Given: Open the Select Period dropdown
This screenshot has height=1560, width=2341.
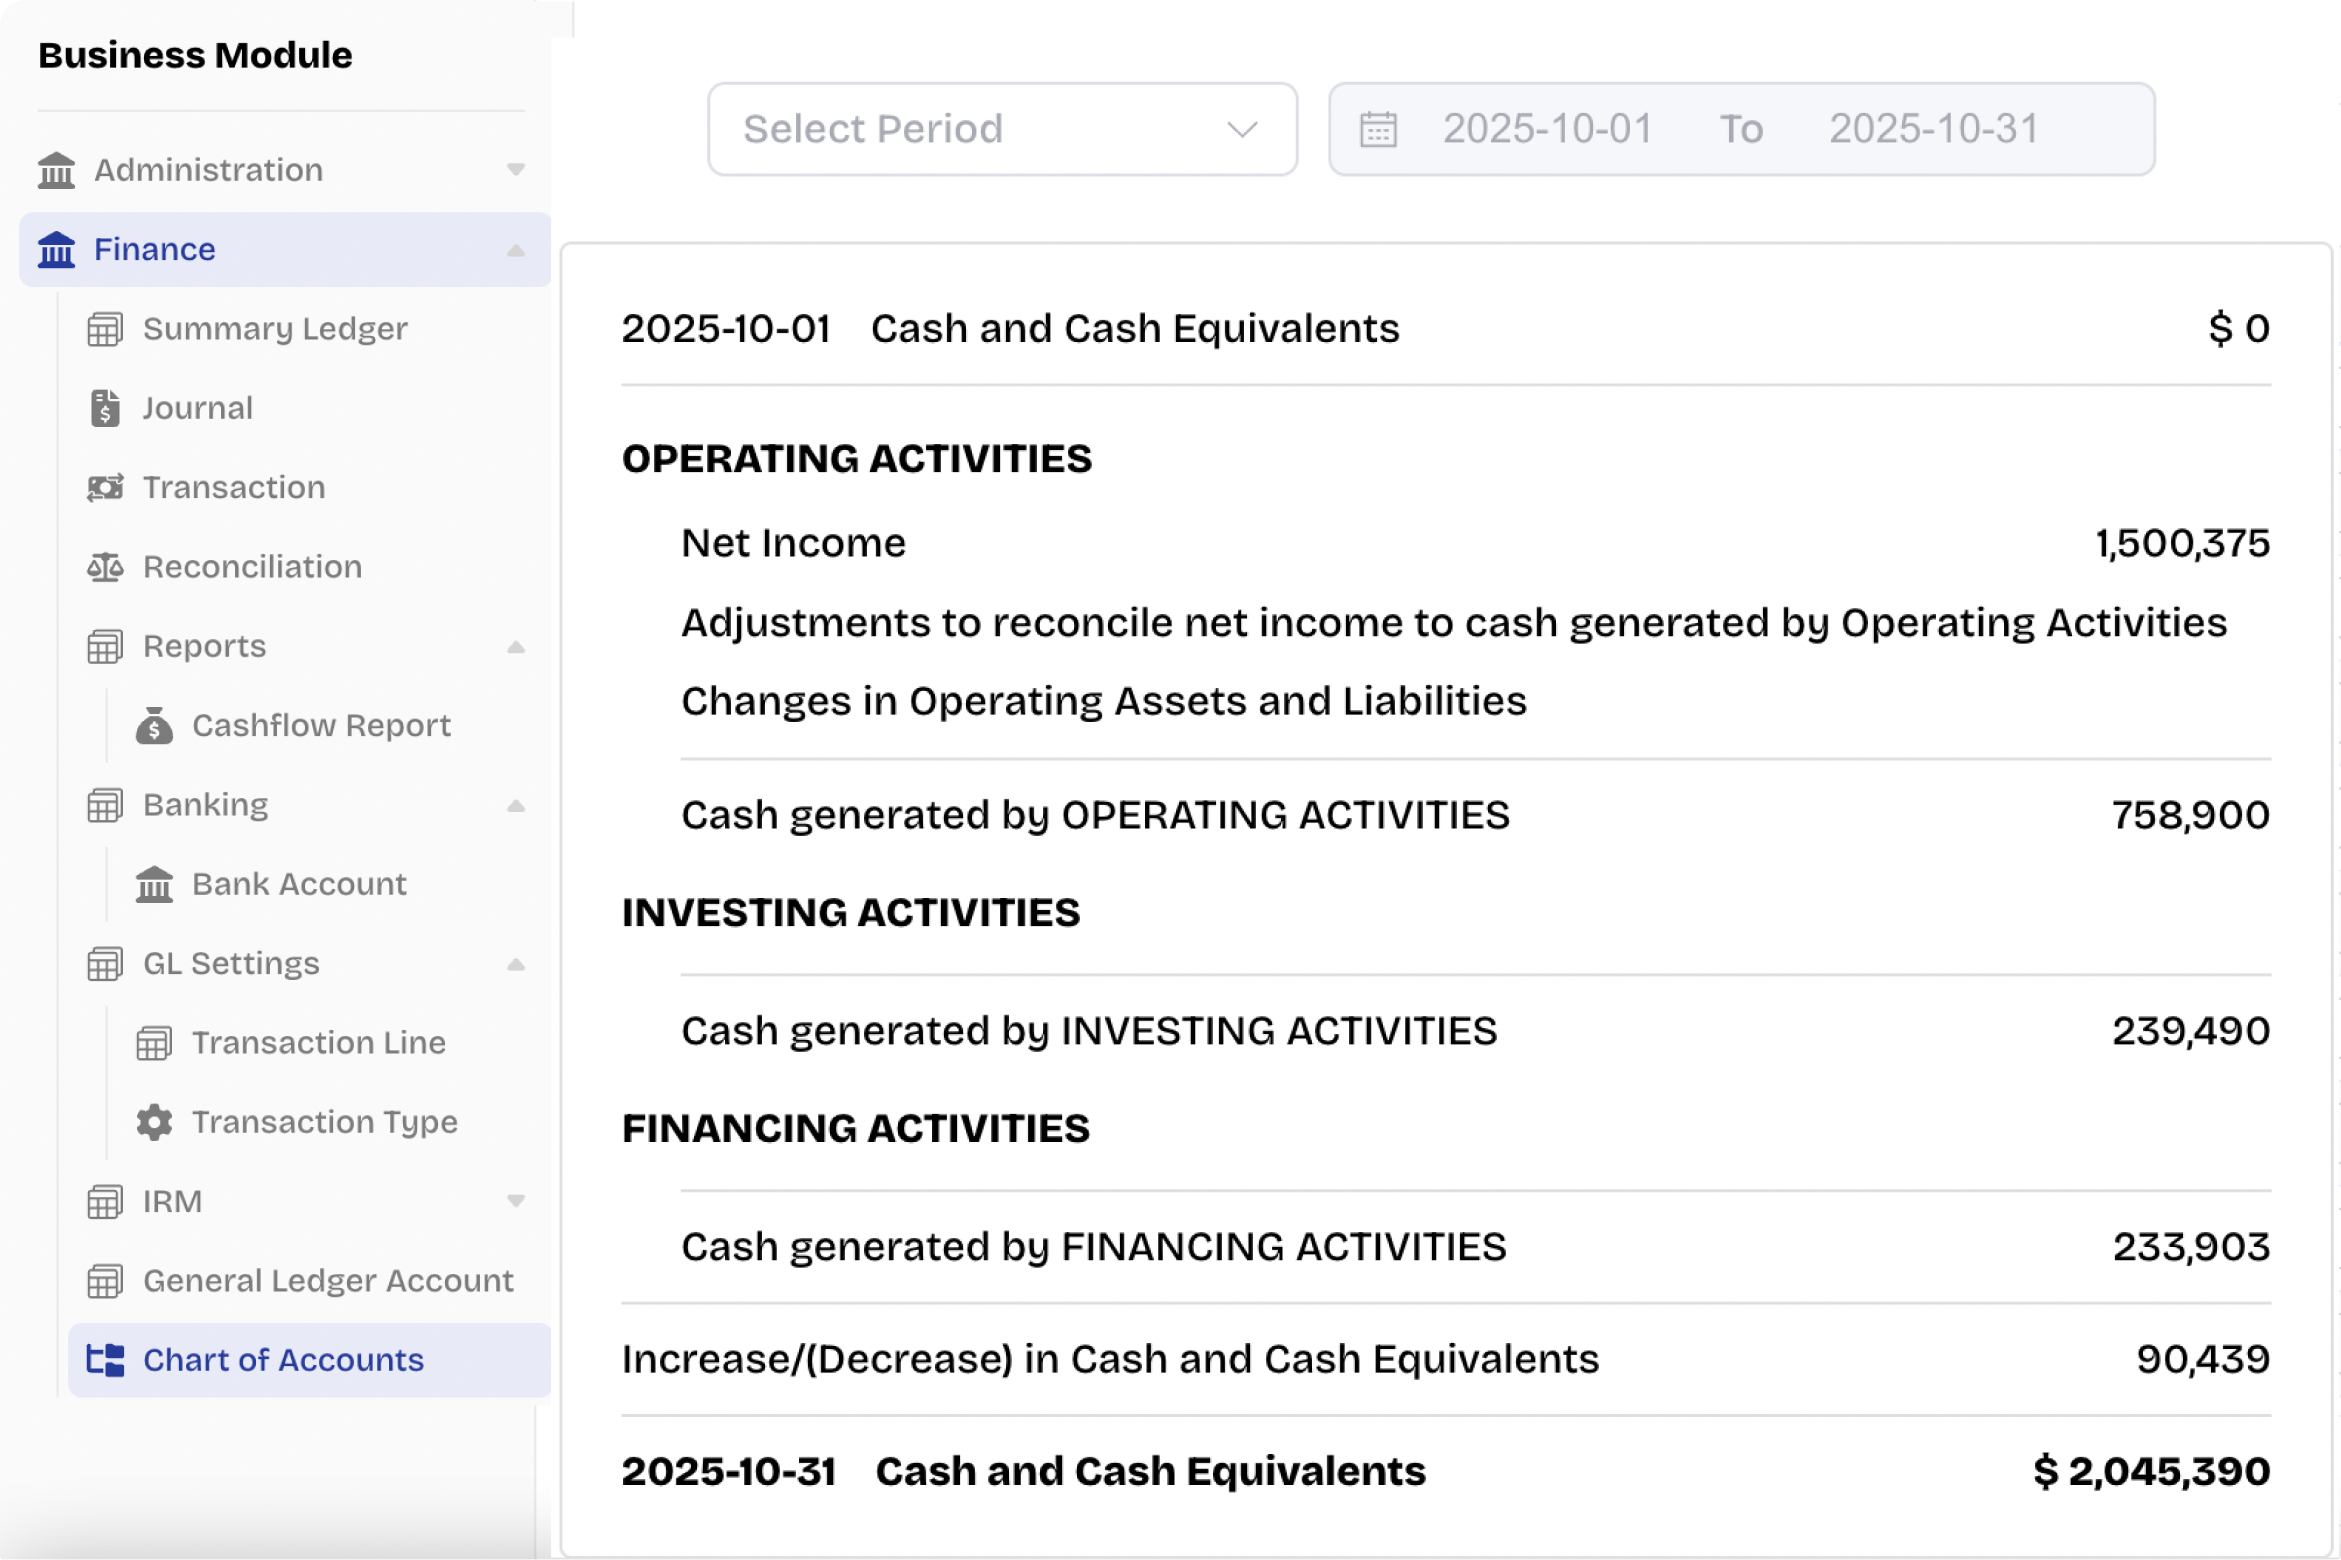Looking at the screenshot, I should 1002,130.
